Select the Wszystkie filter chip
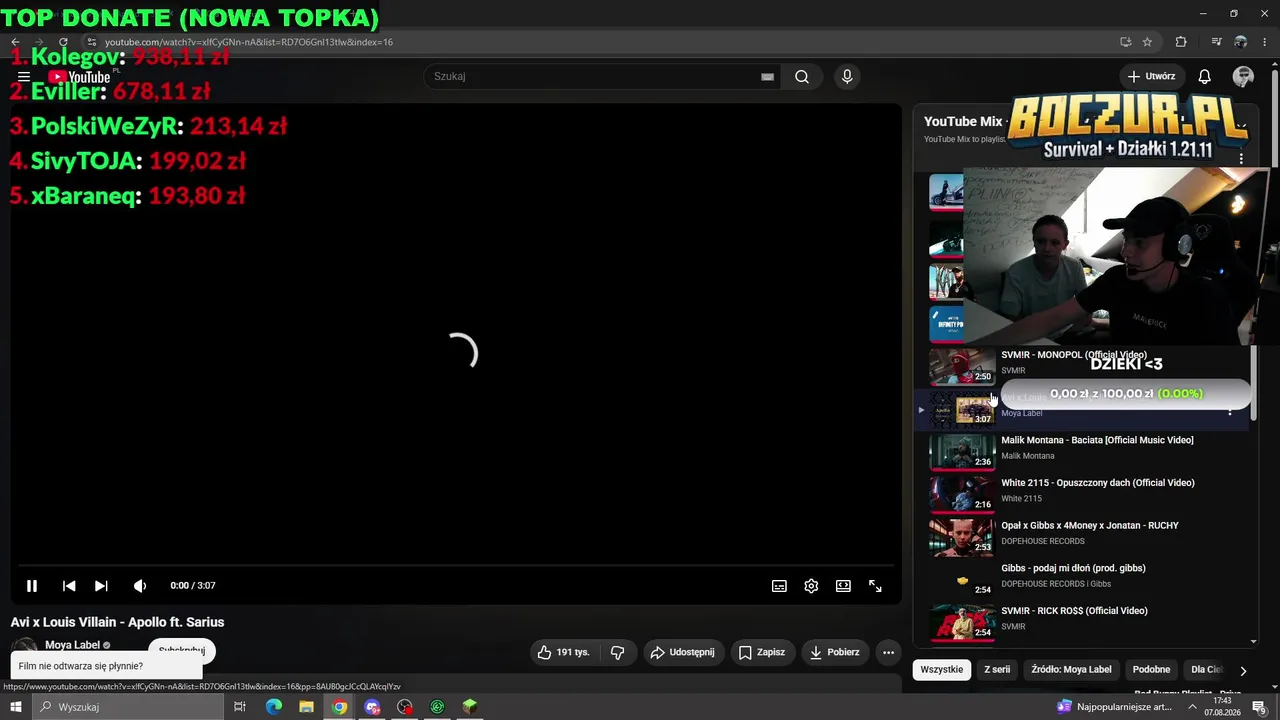The width and height of the screenshot is (1280, 720). (942, 670)
